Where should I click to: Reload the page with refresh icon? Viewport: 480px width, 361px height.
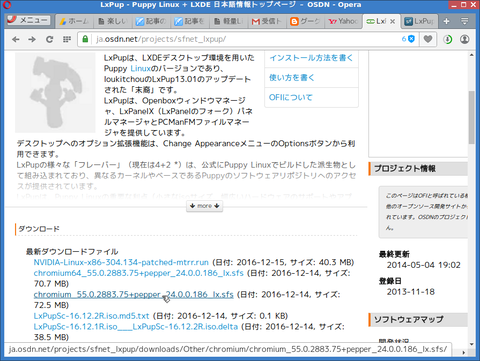pyautogui.click(x=49, y=39)
